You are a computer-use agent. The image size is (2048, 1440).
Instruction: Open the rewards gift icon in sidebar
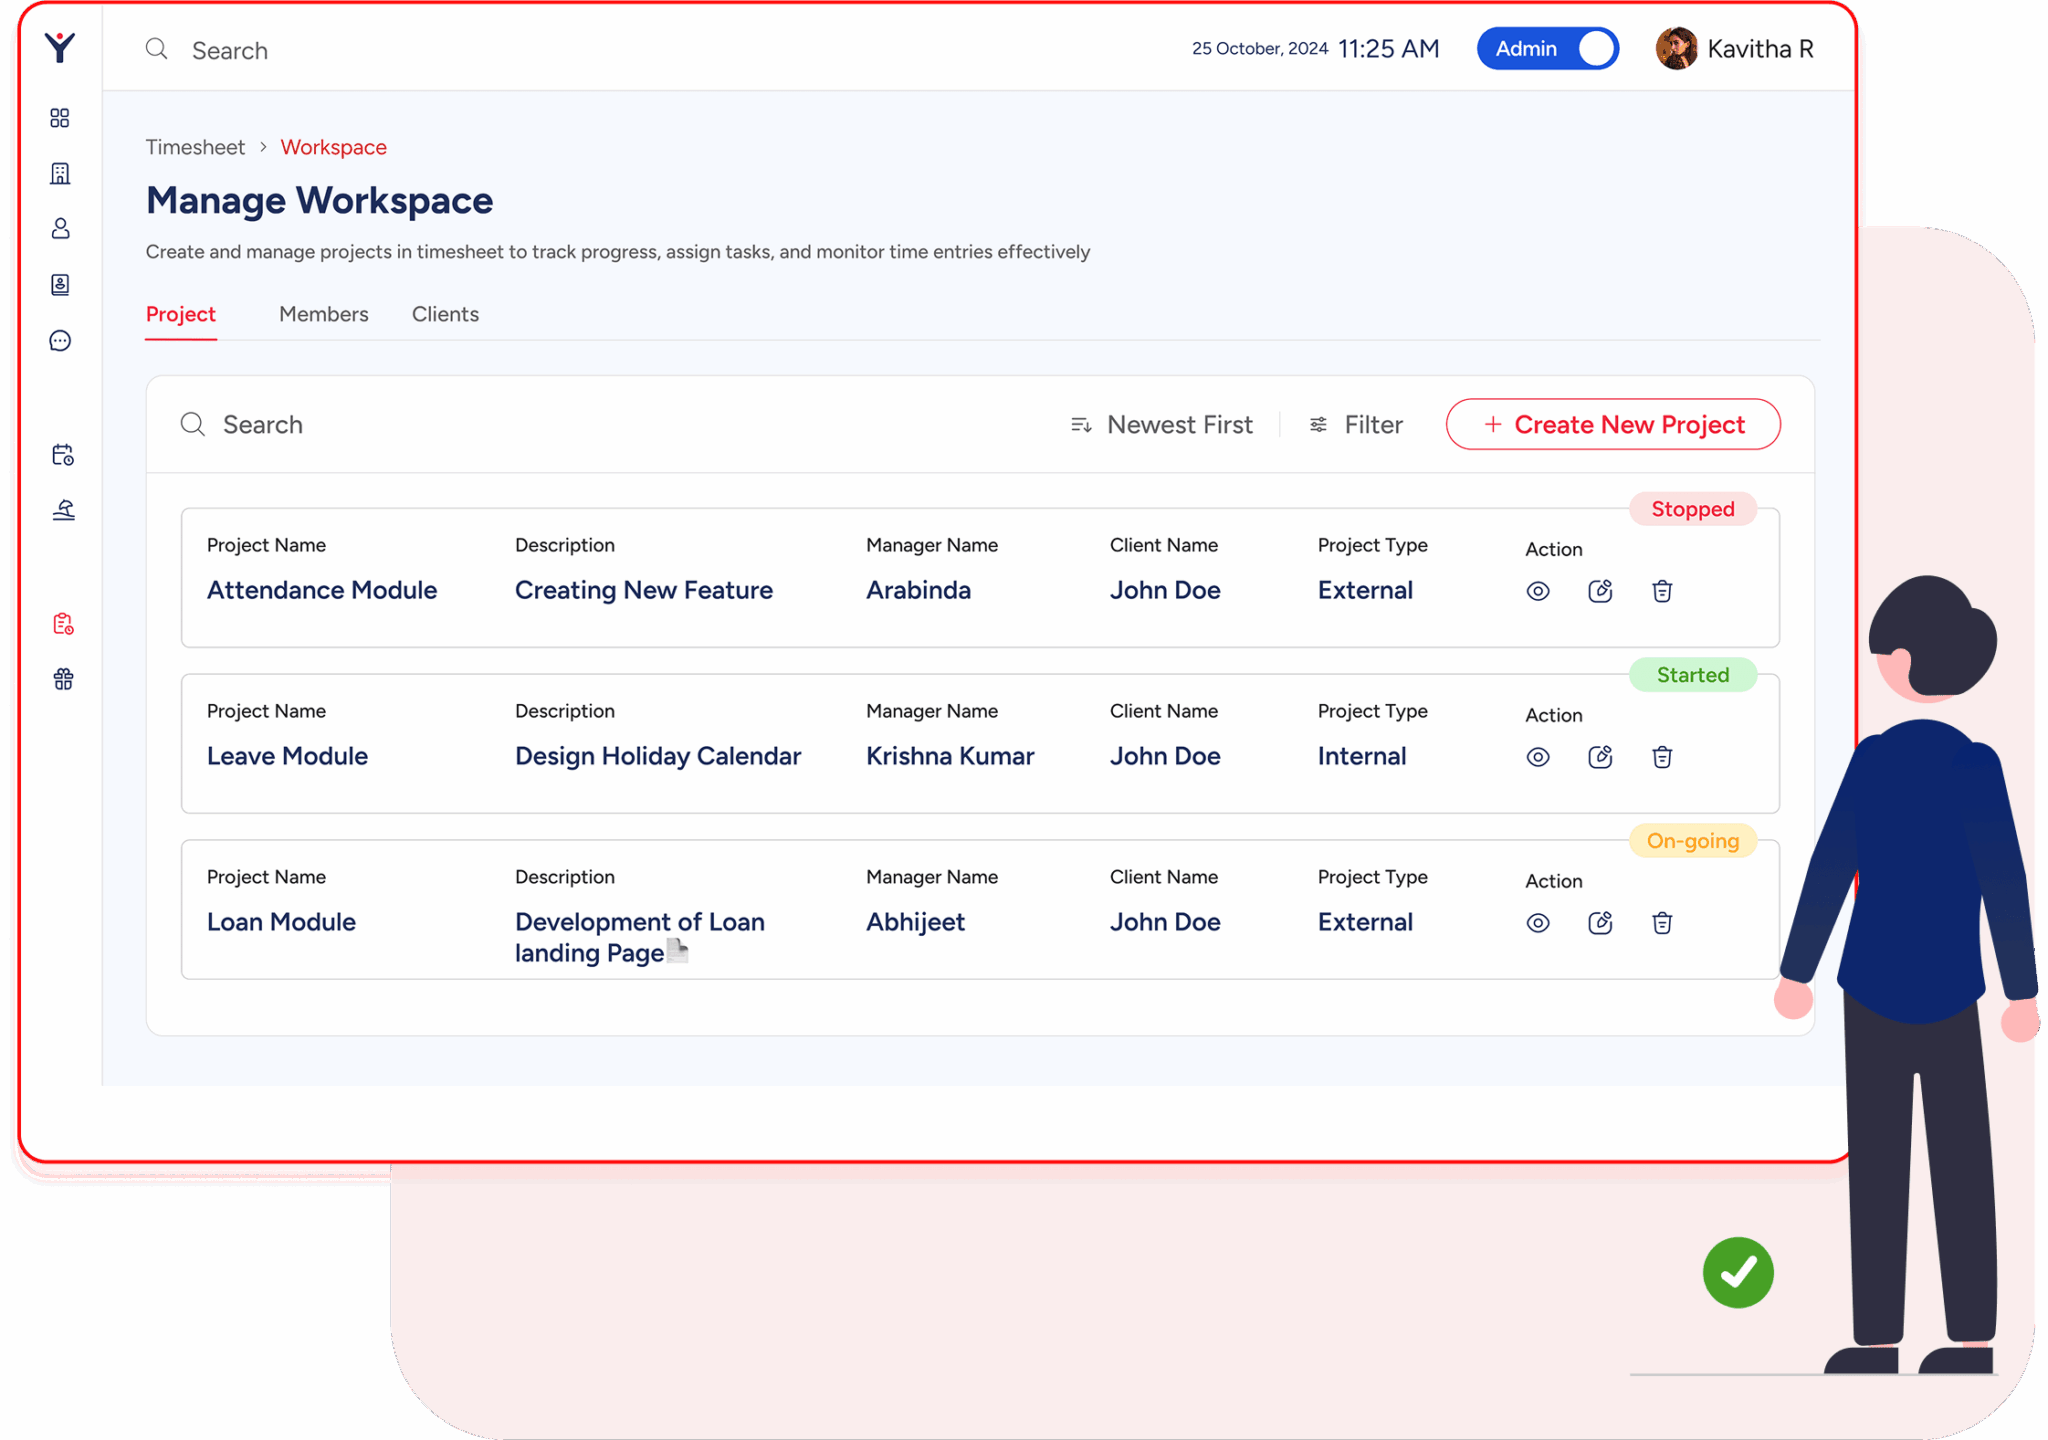click(x=60, y=679)
